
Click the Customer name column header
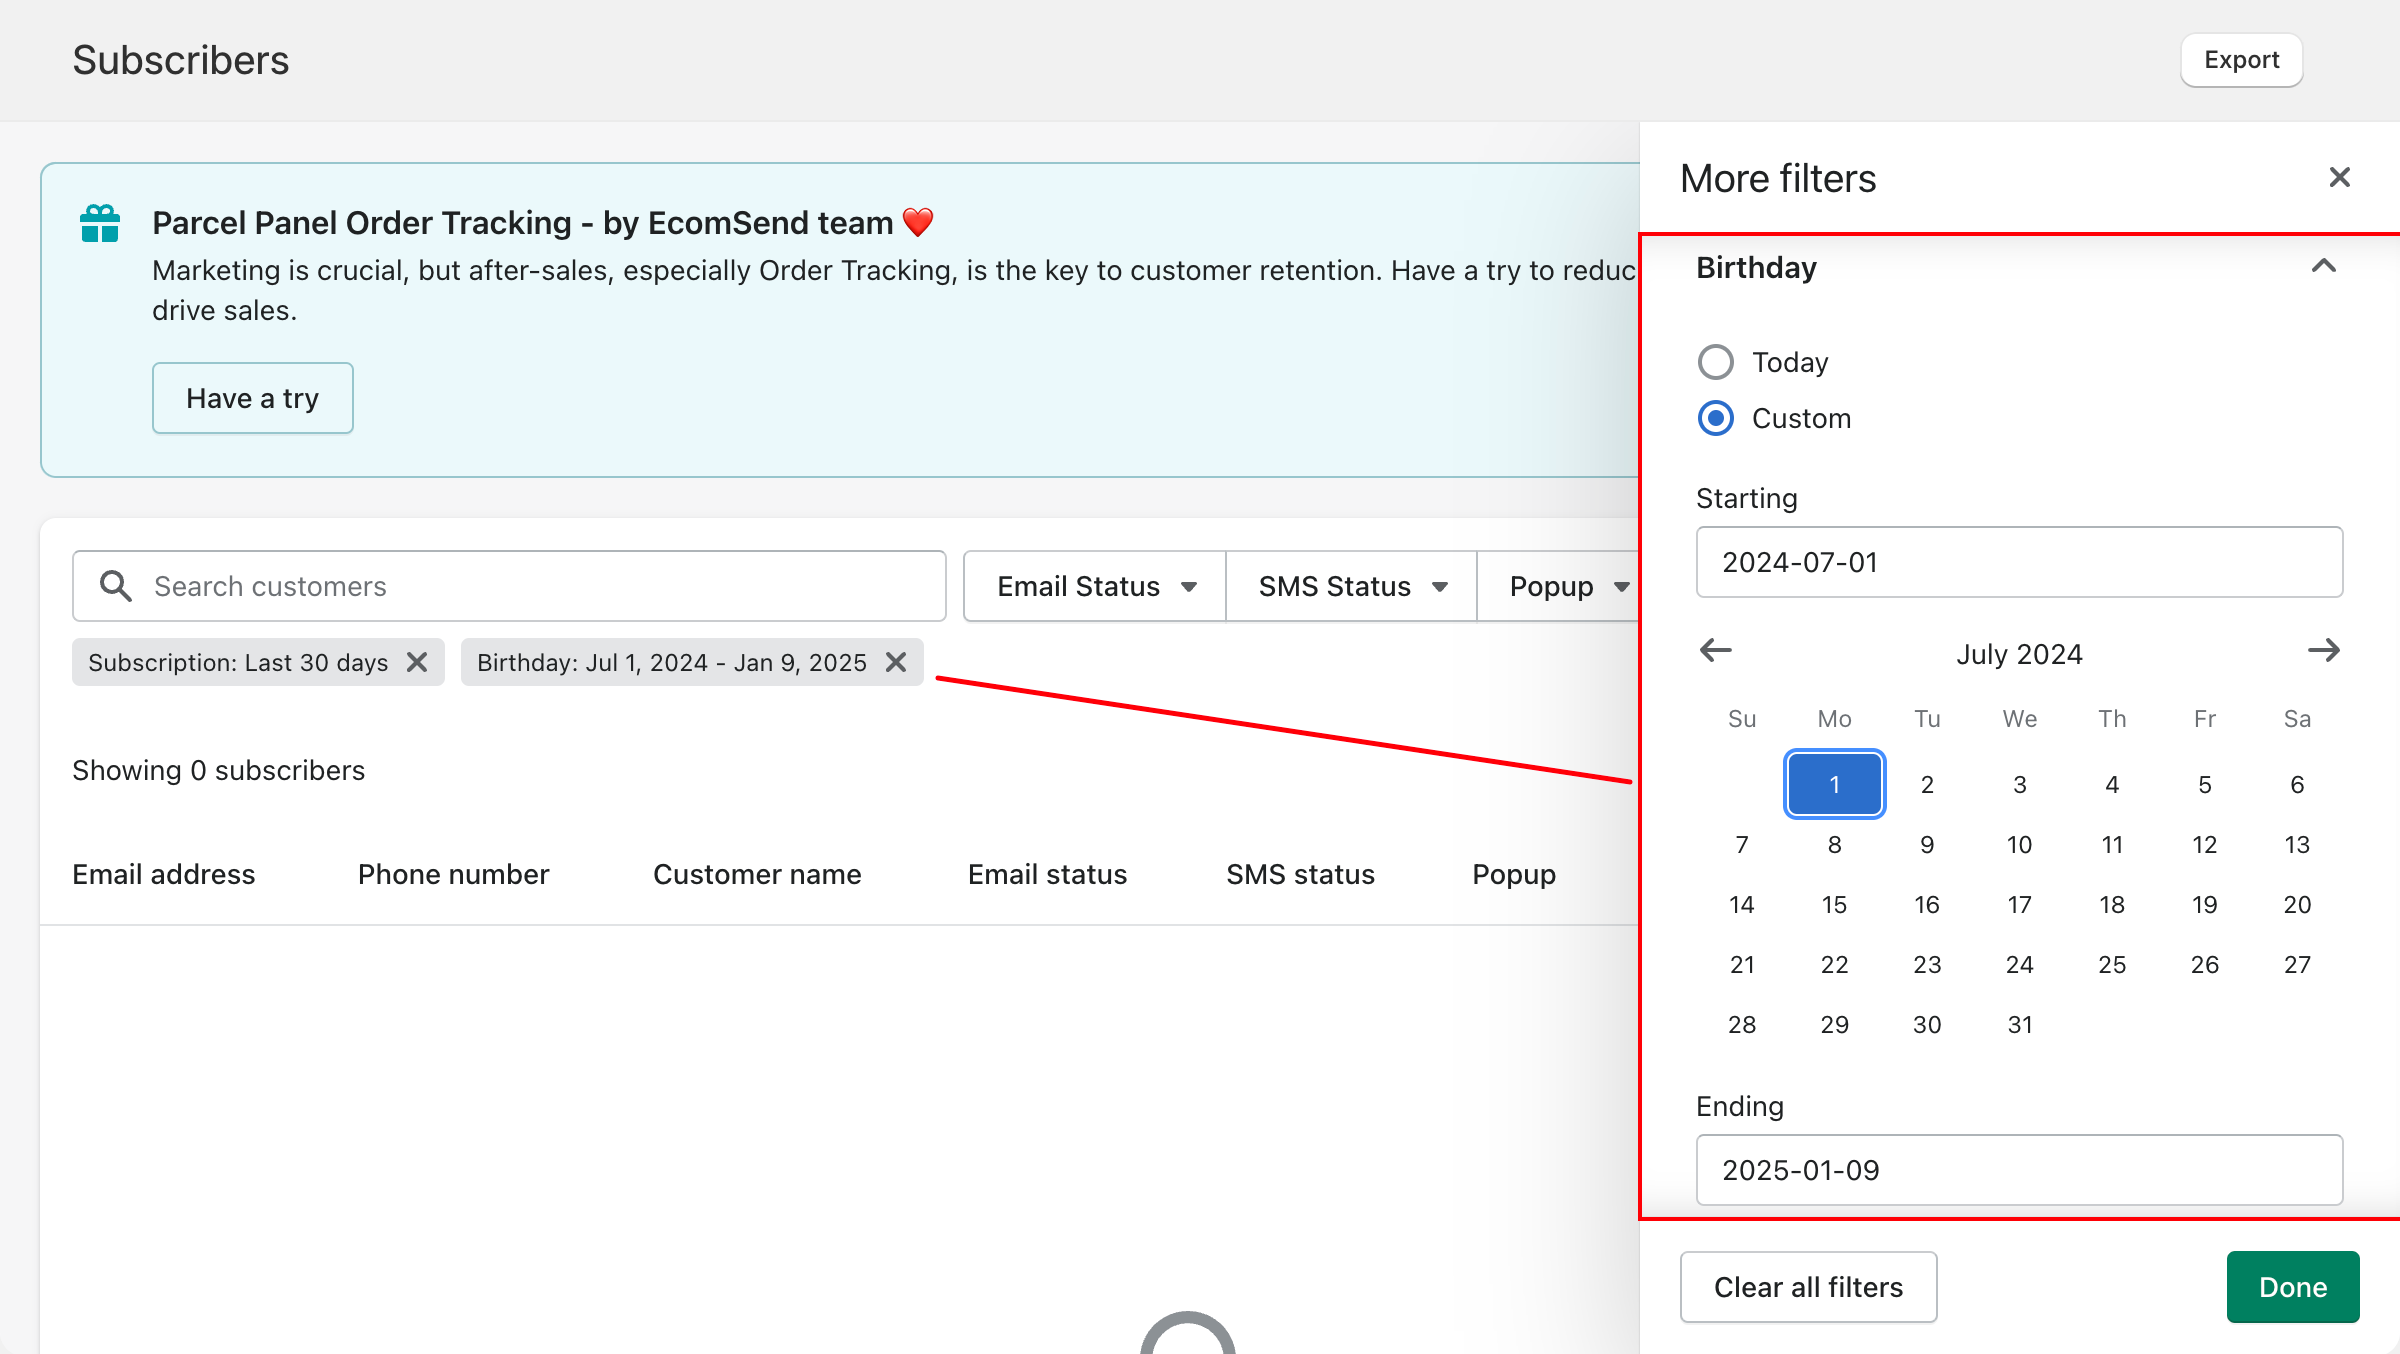pos(757,874)
